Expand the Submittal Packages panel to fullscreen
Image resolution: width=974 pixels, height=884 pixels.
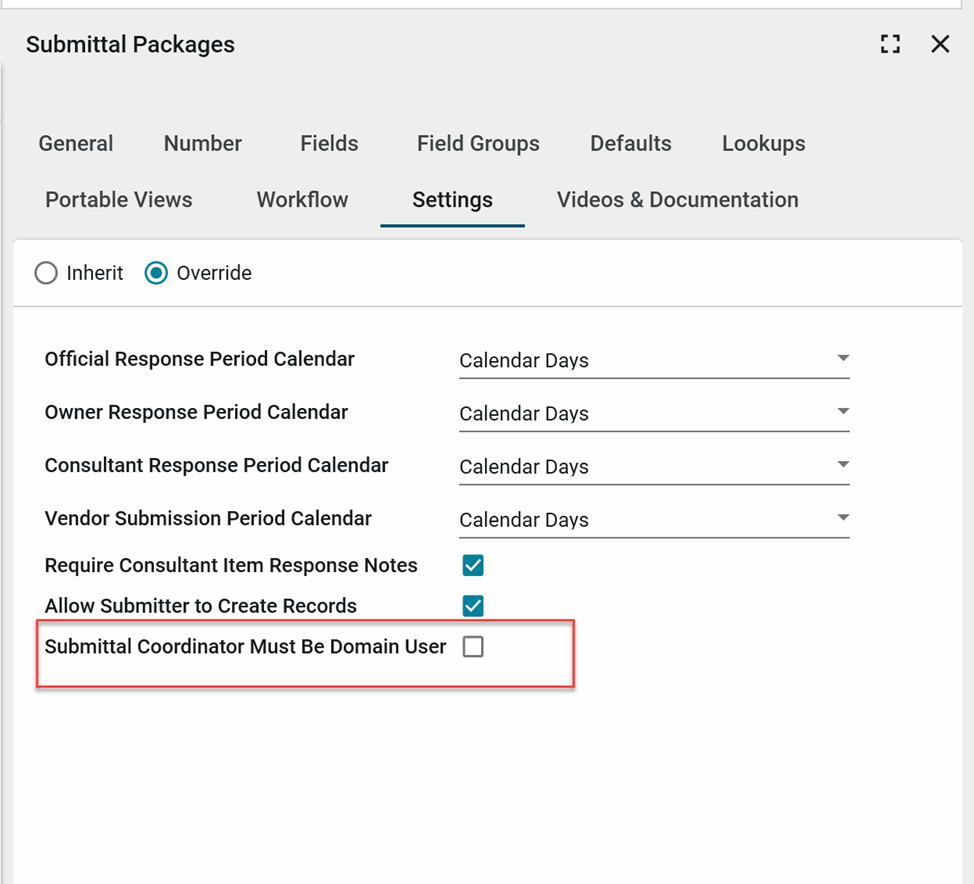point(890,44)
